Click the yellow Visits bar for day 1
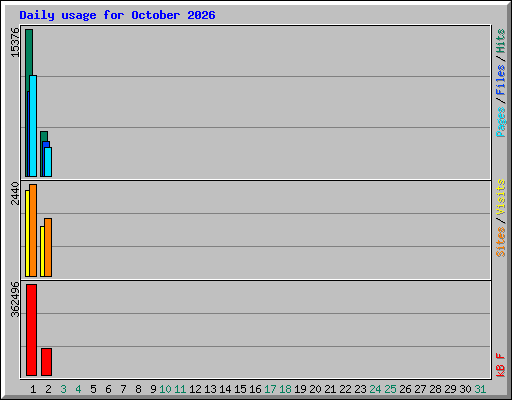 point(27,233)
